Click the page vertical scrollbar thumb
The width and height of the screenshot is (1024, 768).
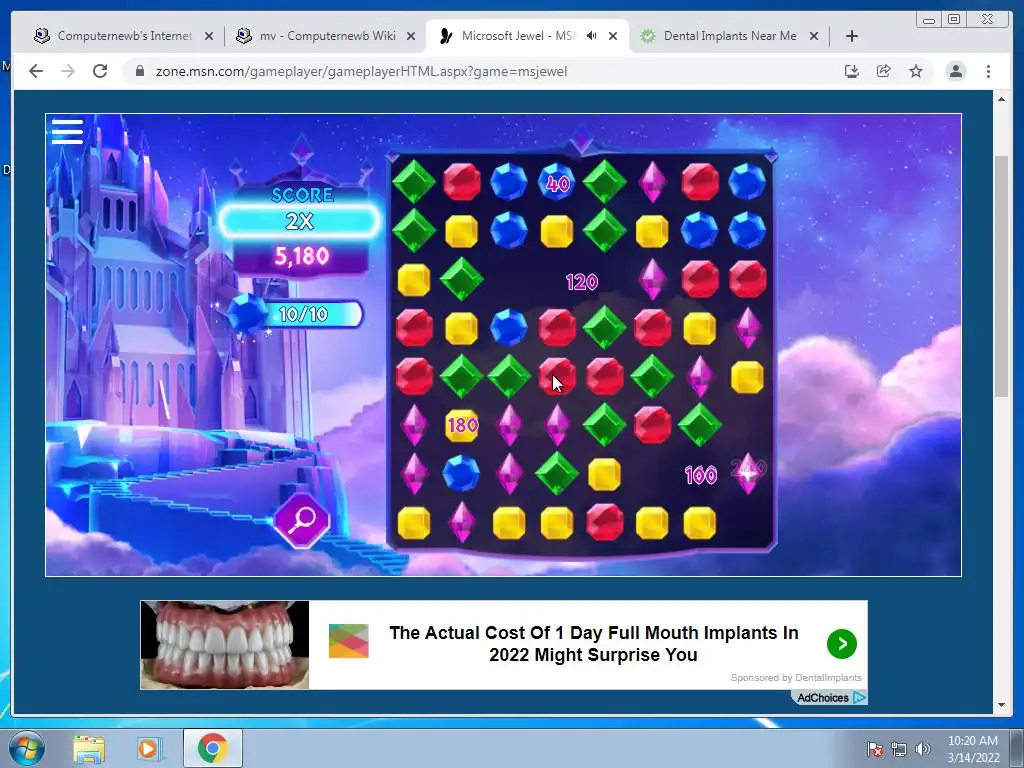click(1000, 276)
